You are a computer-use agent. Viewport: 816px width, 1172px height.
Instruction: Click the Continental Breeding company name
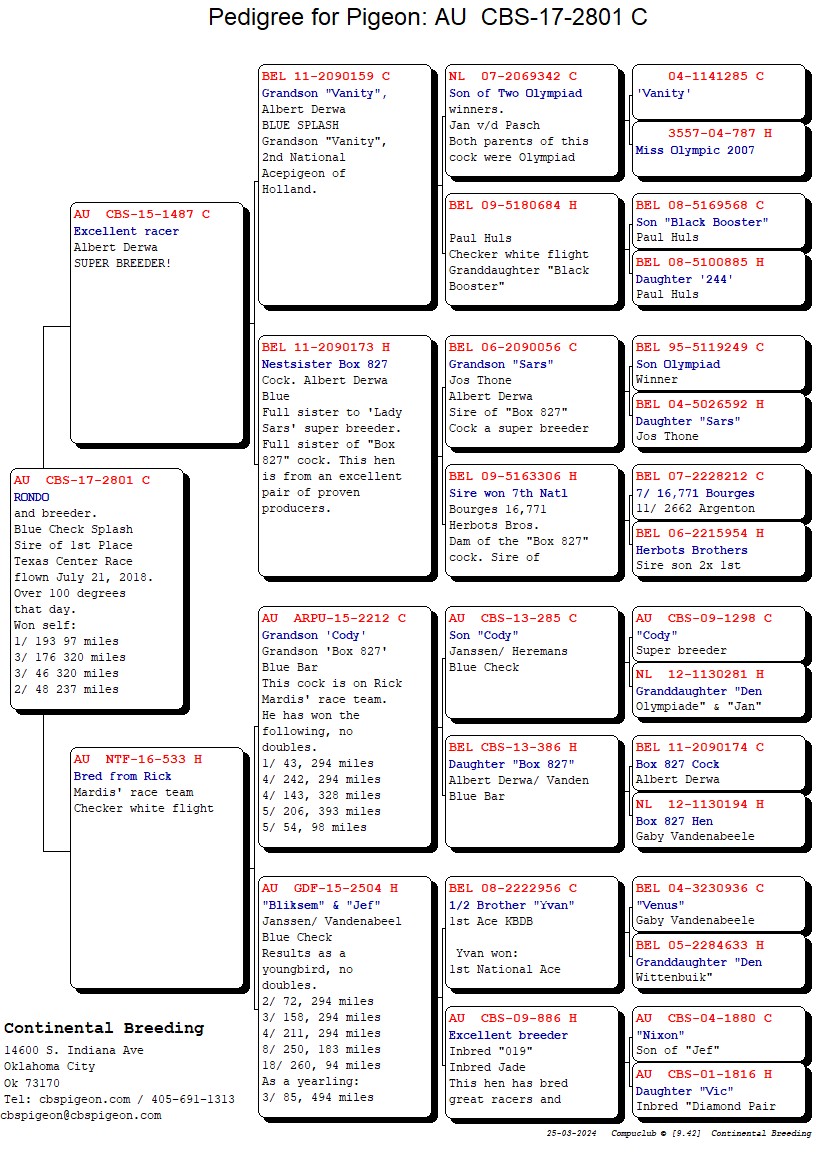click(x=104, y=1028)
